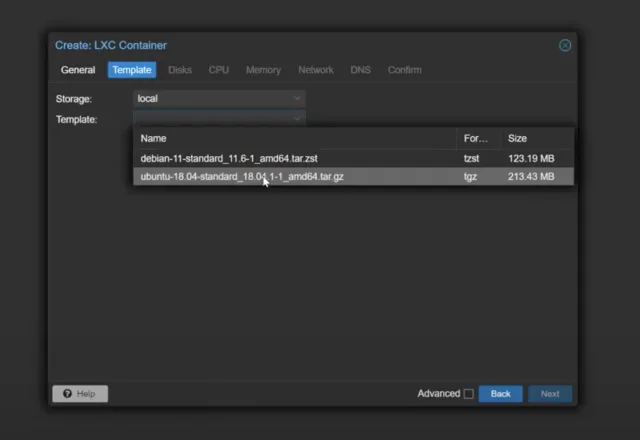Open the Disks tab
This screenshot has width=640, height=440.
(x=180, y=70)
